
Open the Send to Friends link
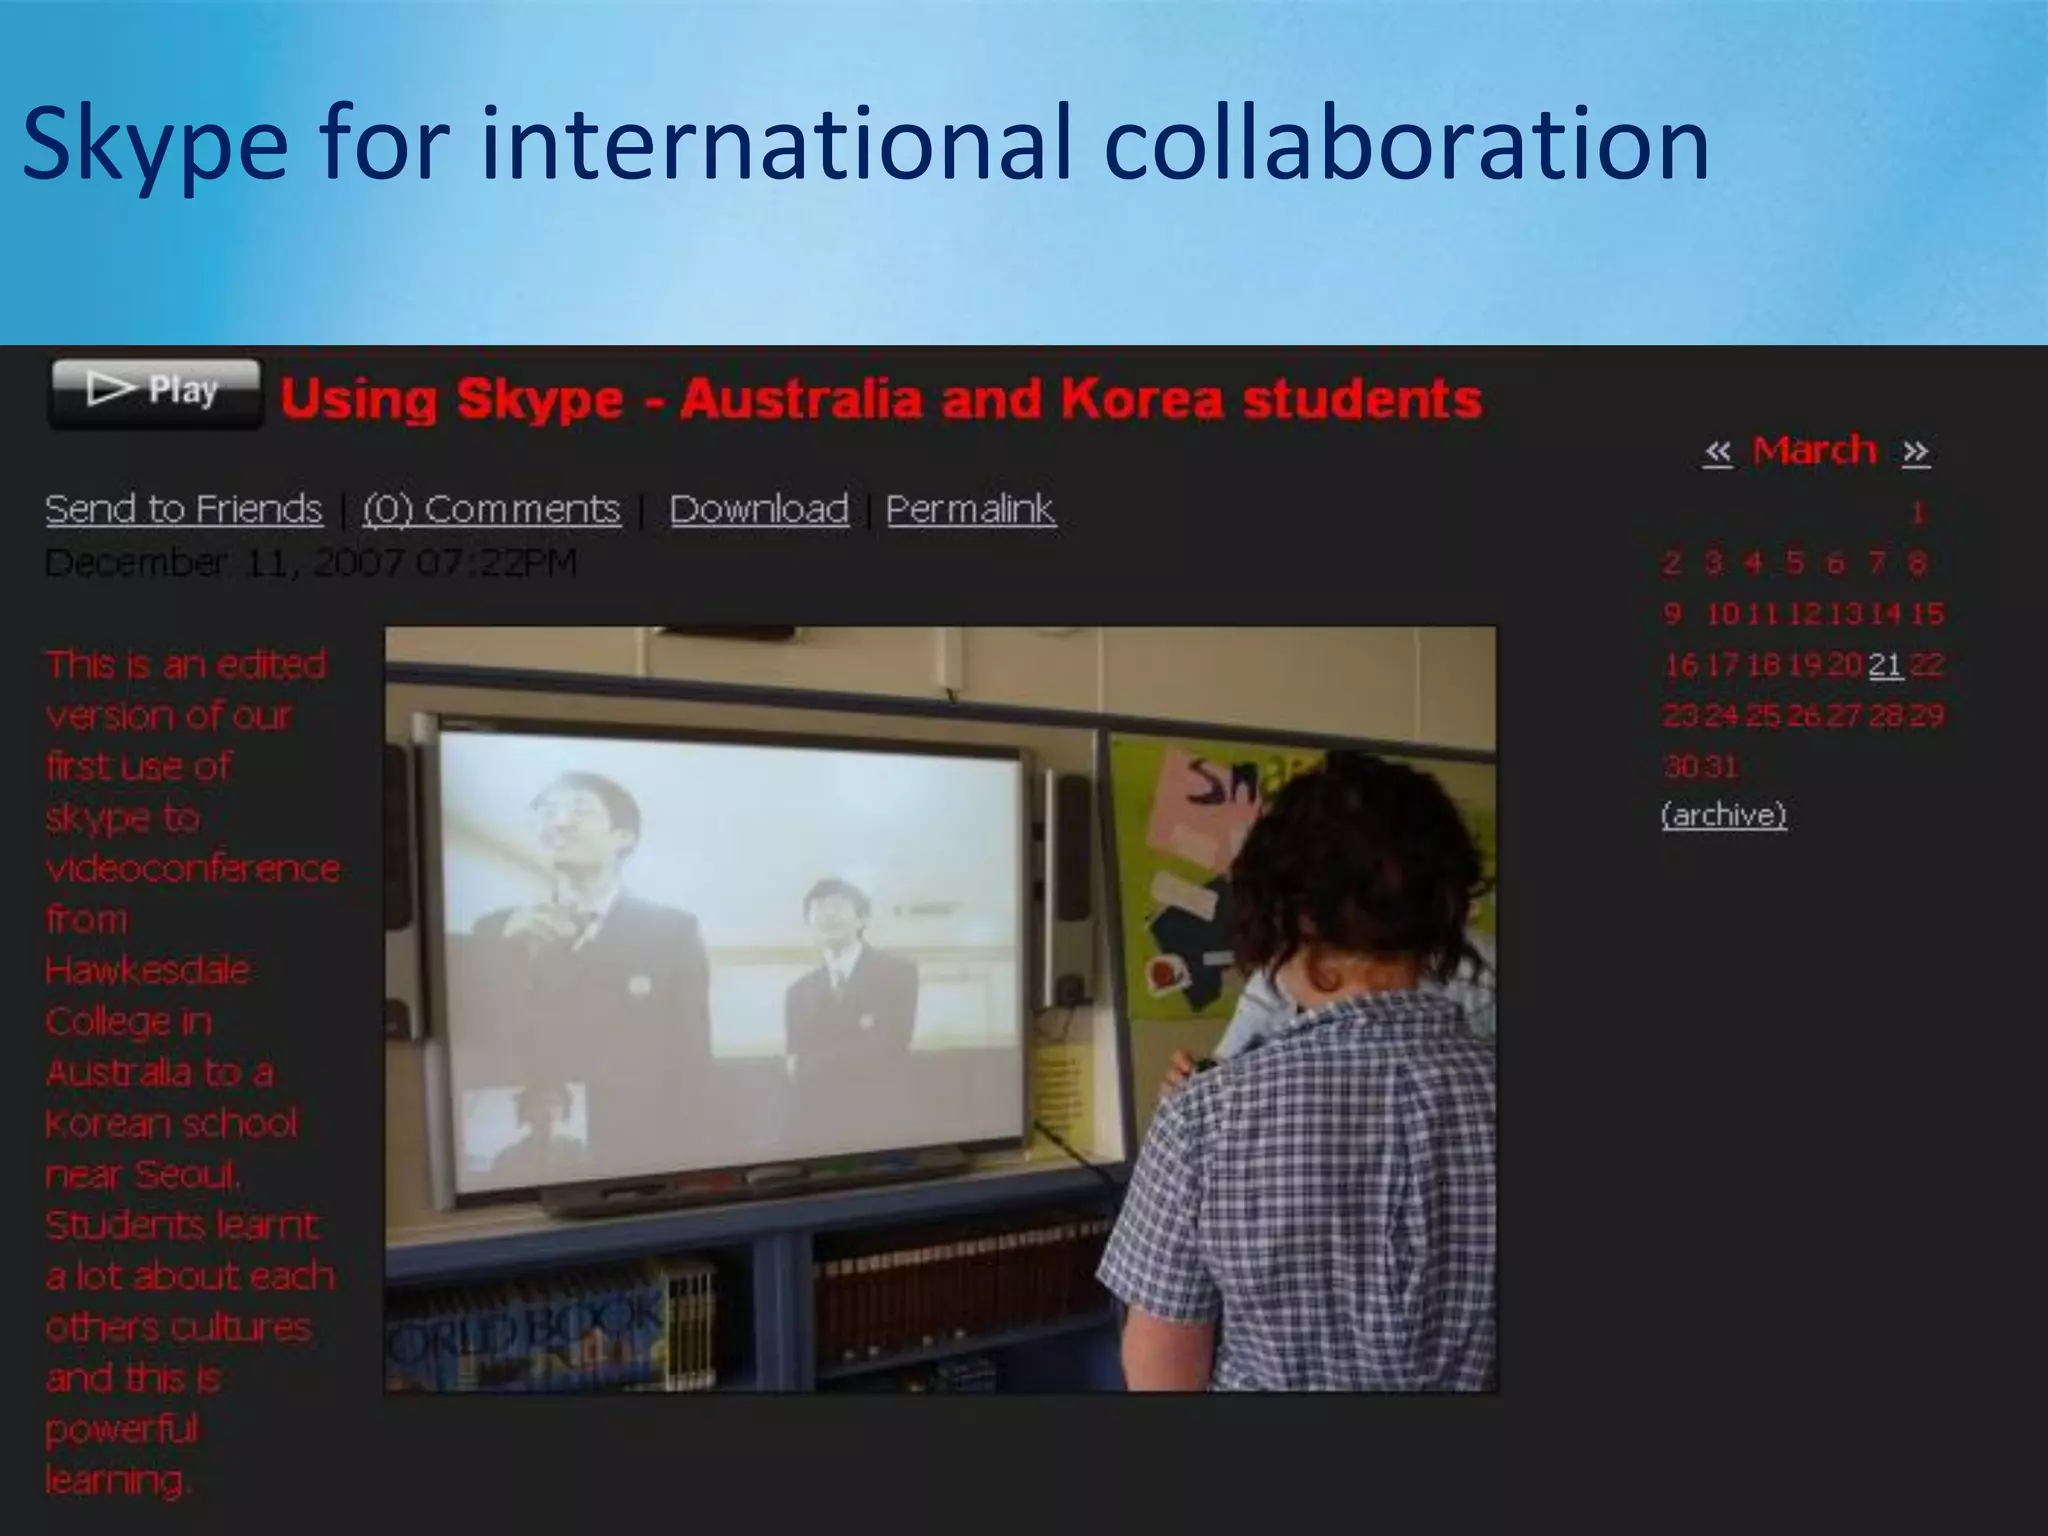[184, 509]
